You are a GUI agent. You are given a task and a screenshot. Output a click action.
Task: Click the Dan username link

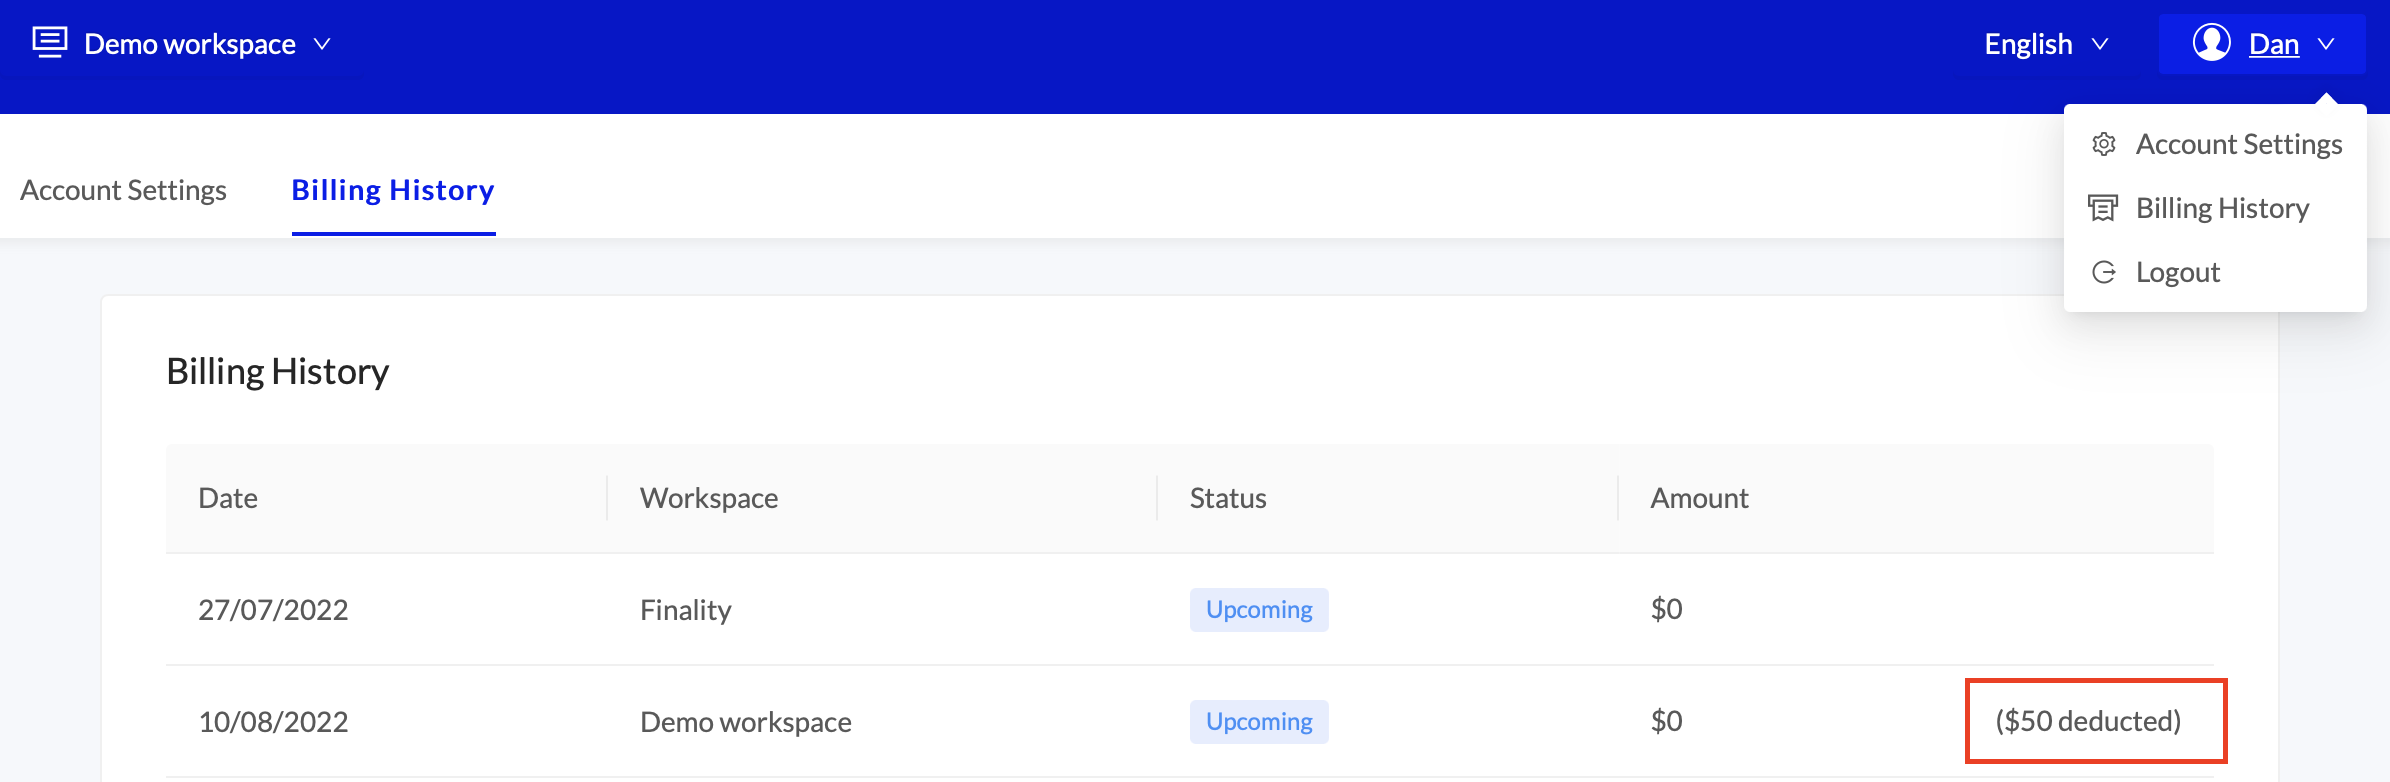coord(2273,44)
